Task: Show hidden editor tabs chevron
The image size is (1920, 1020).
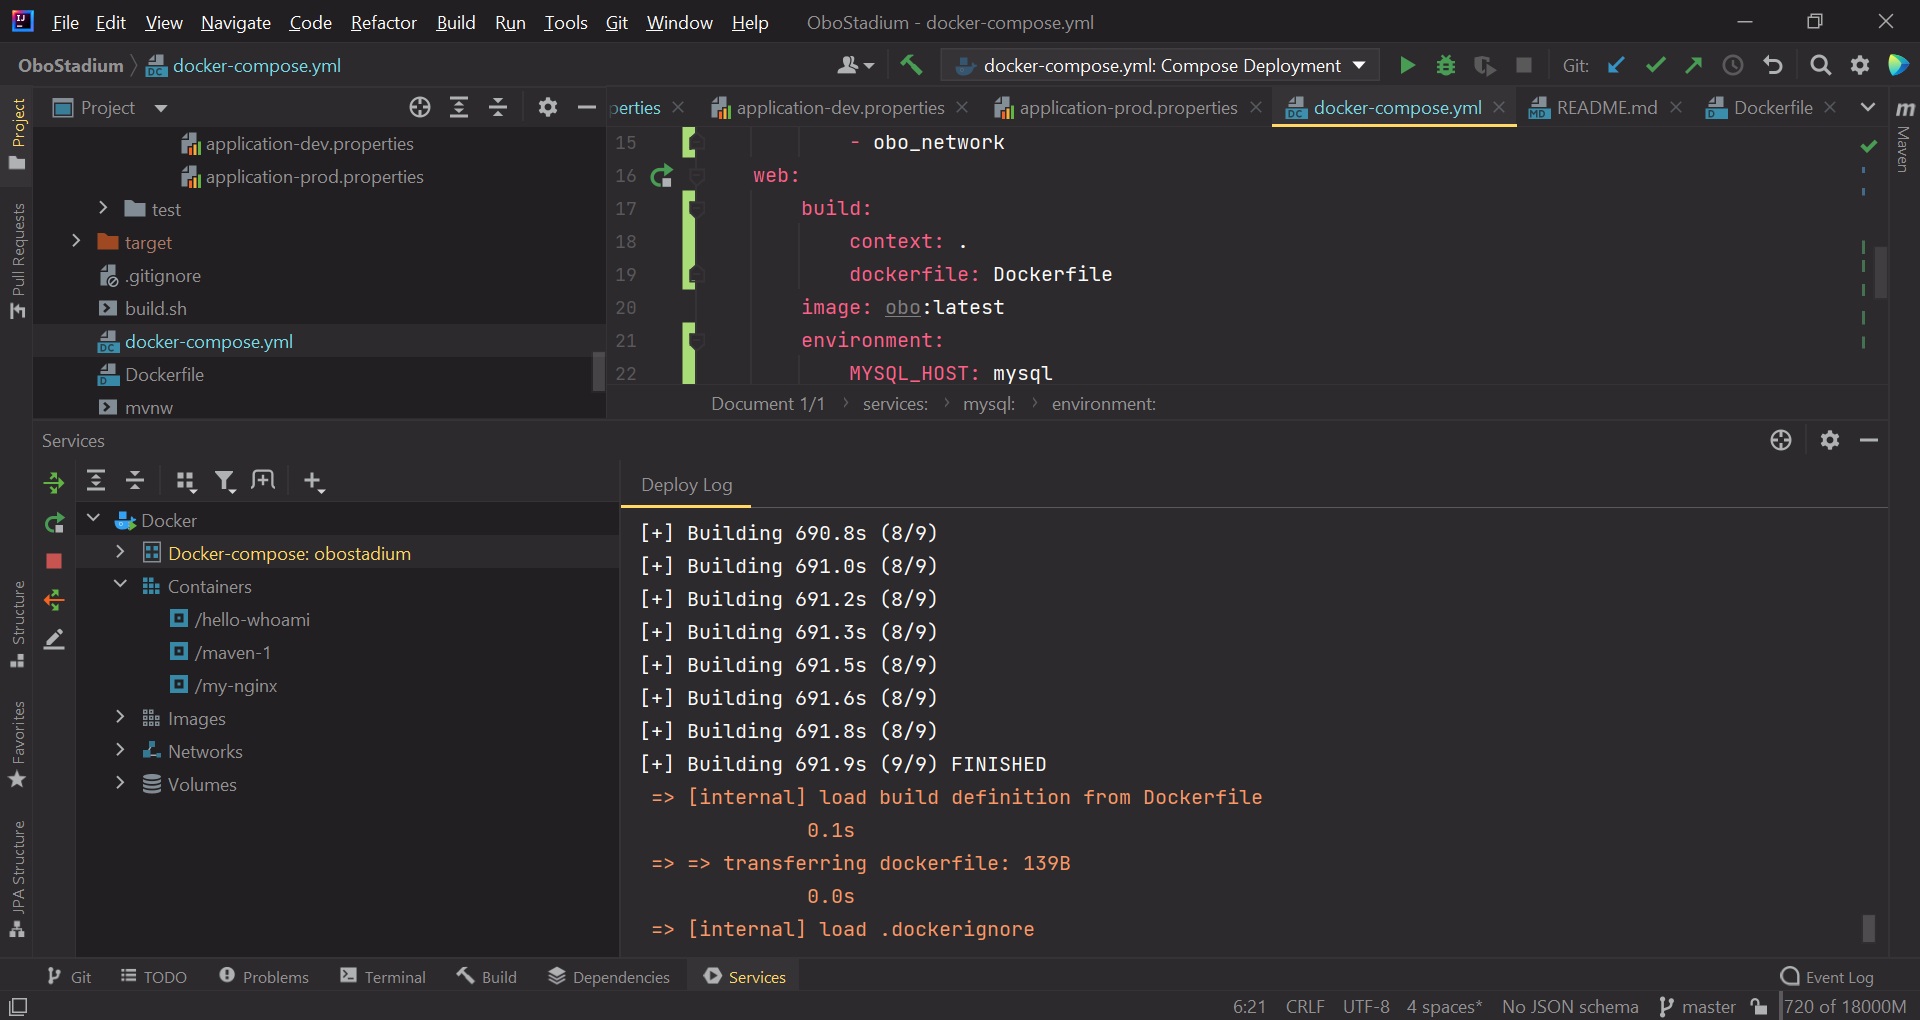Action: point(1867,107)
